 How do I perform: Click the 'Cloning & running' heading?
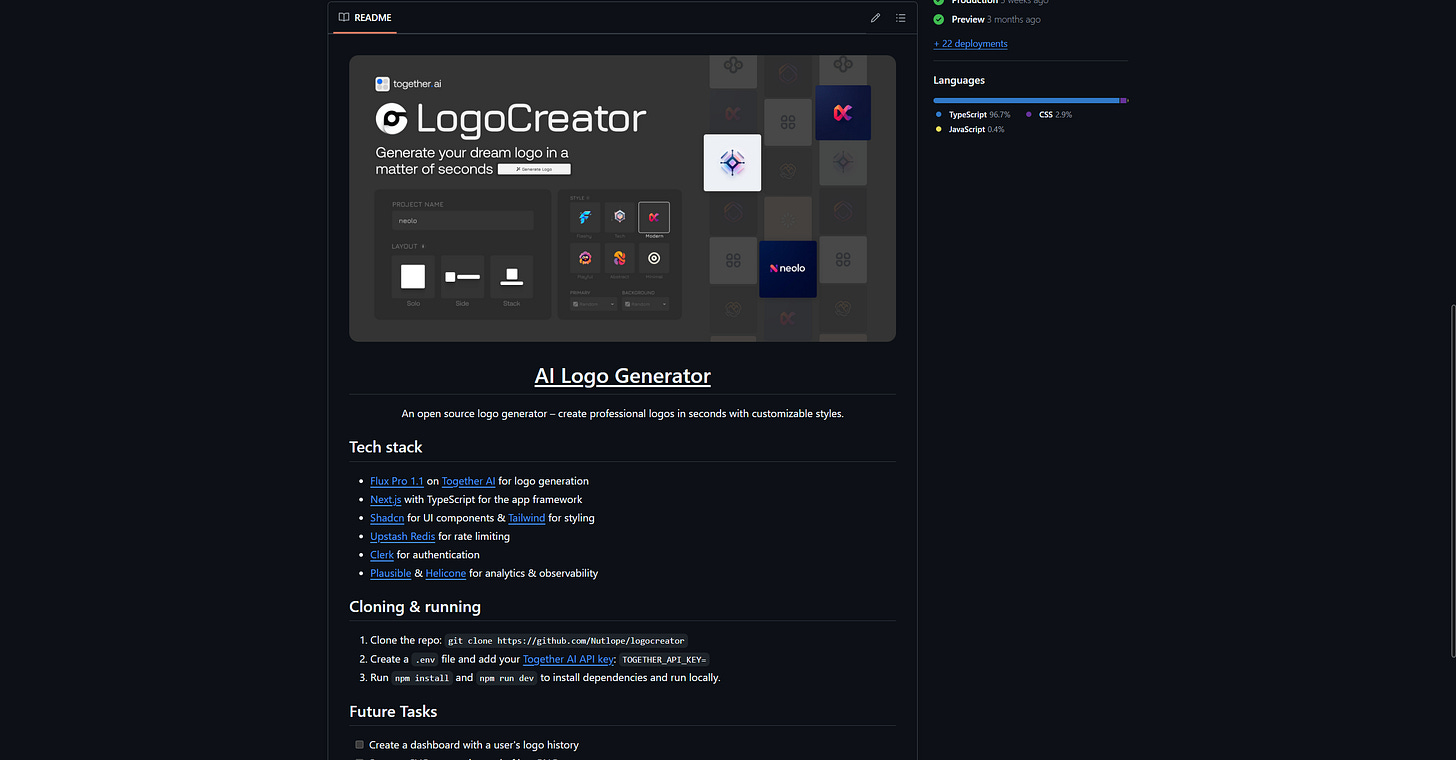(415, 607)
